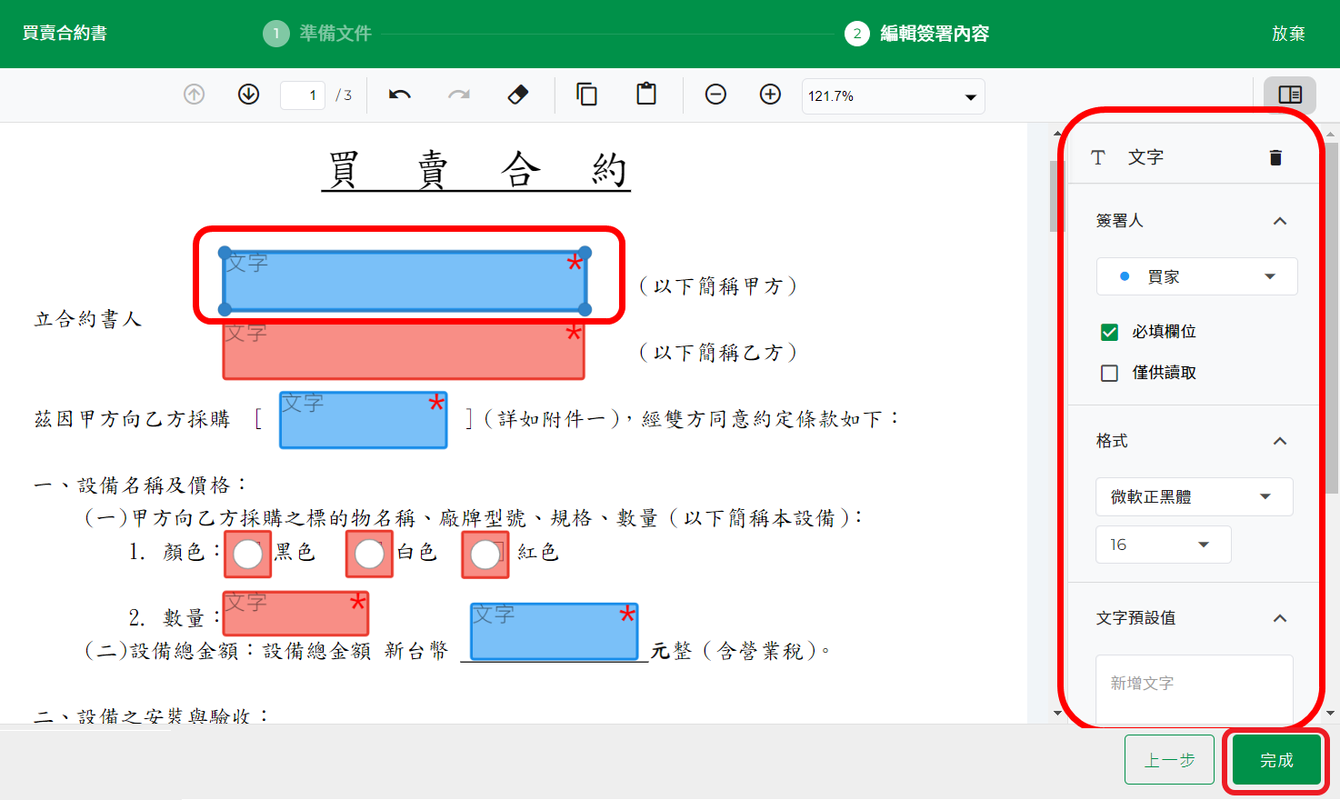Check the 僅供讀取 checkbox
Image resolution: width=1340 pixels, height=800 pixels.
click(x=1109, y=373)
